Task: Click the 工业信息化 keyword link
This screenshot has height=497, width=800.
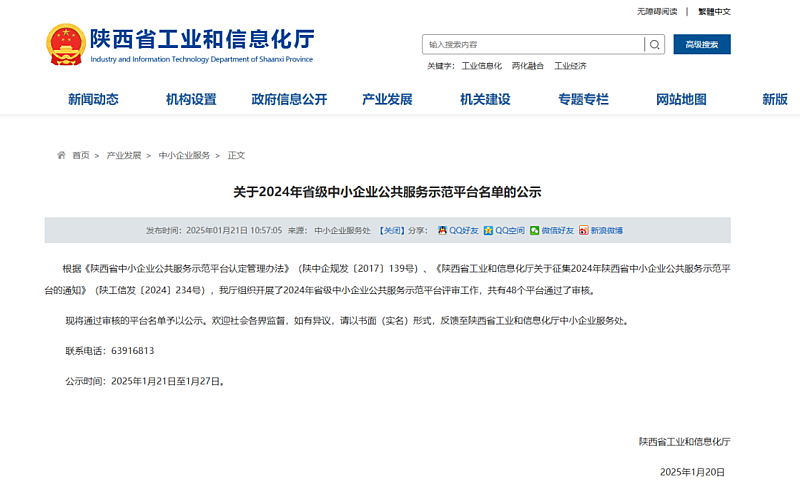Action: (x=481, y=66)
